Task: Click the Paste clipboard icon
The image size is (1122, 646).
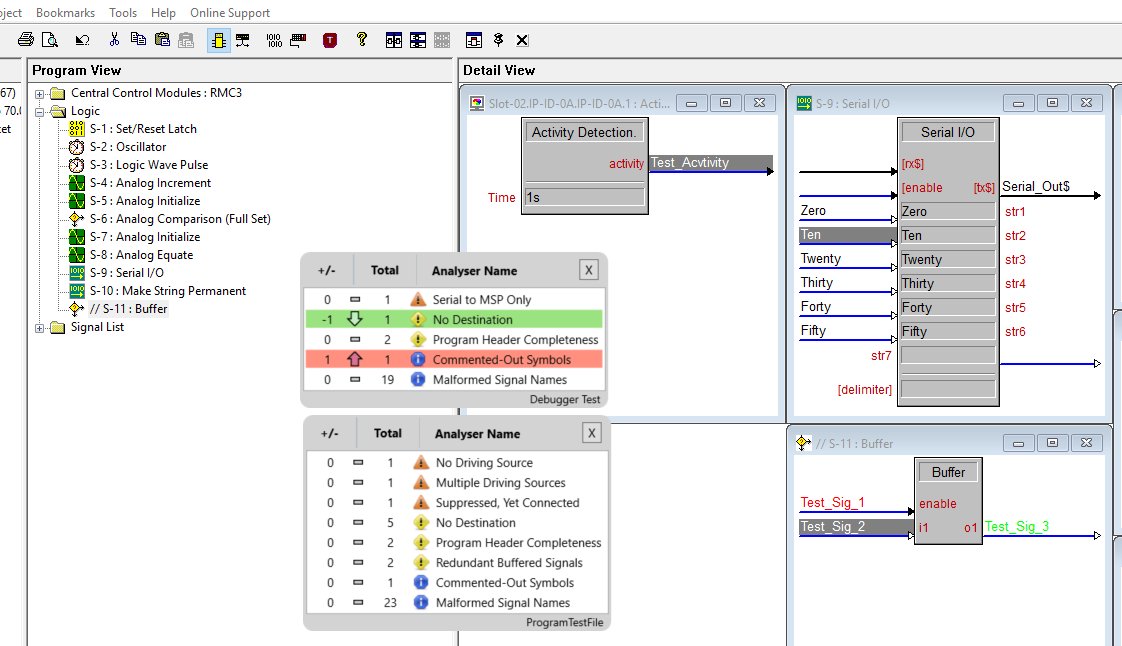Action: click(x=162, y=40)
